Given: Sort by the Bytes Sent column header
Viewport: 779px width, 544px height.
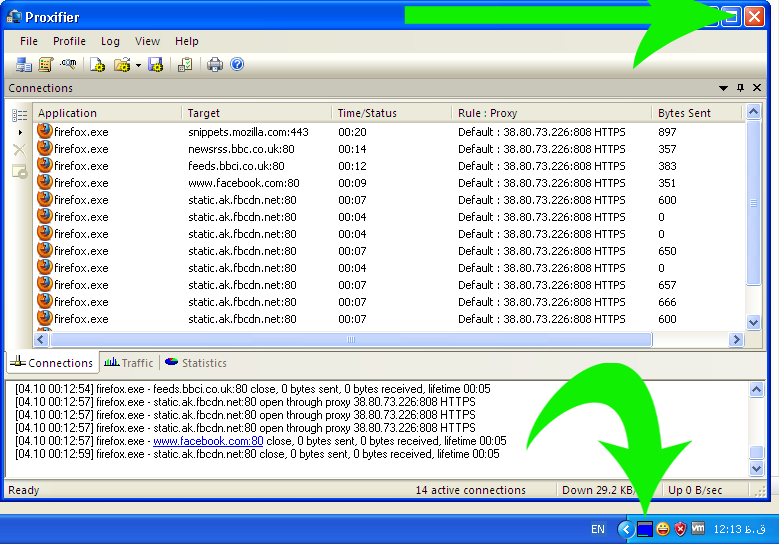Looking at the screenshot, I should click(698, 113).
